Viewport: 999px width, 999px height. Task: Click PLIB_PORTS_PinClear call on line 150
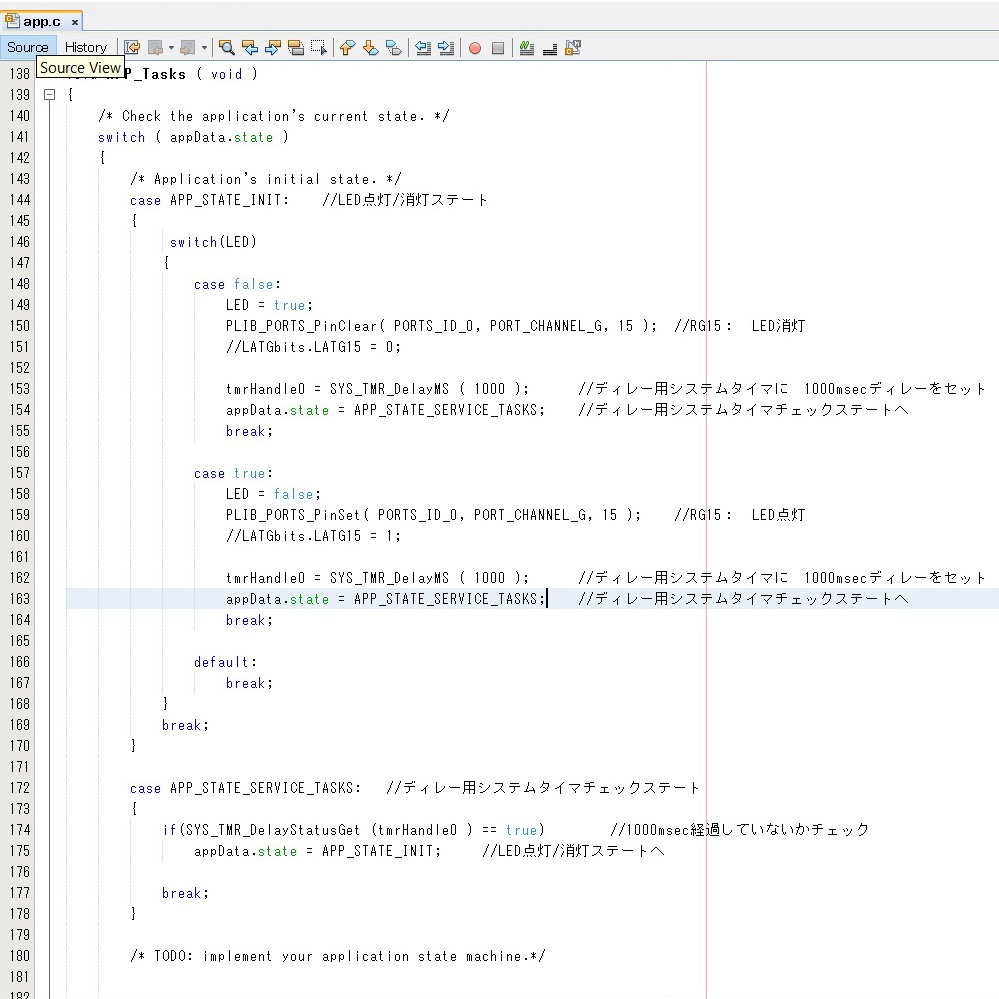(441, 326)
